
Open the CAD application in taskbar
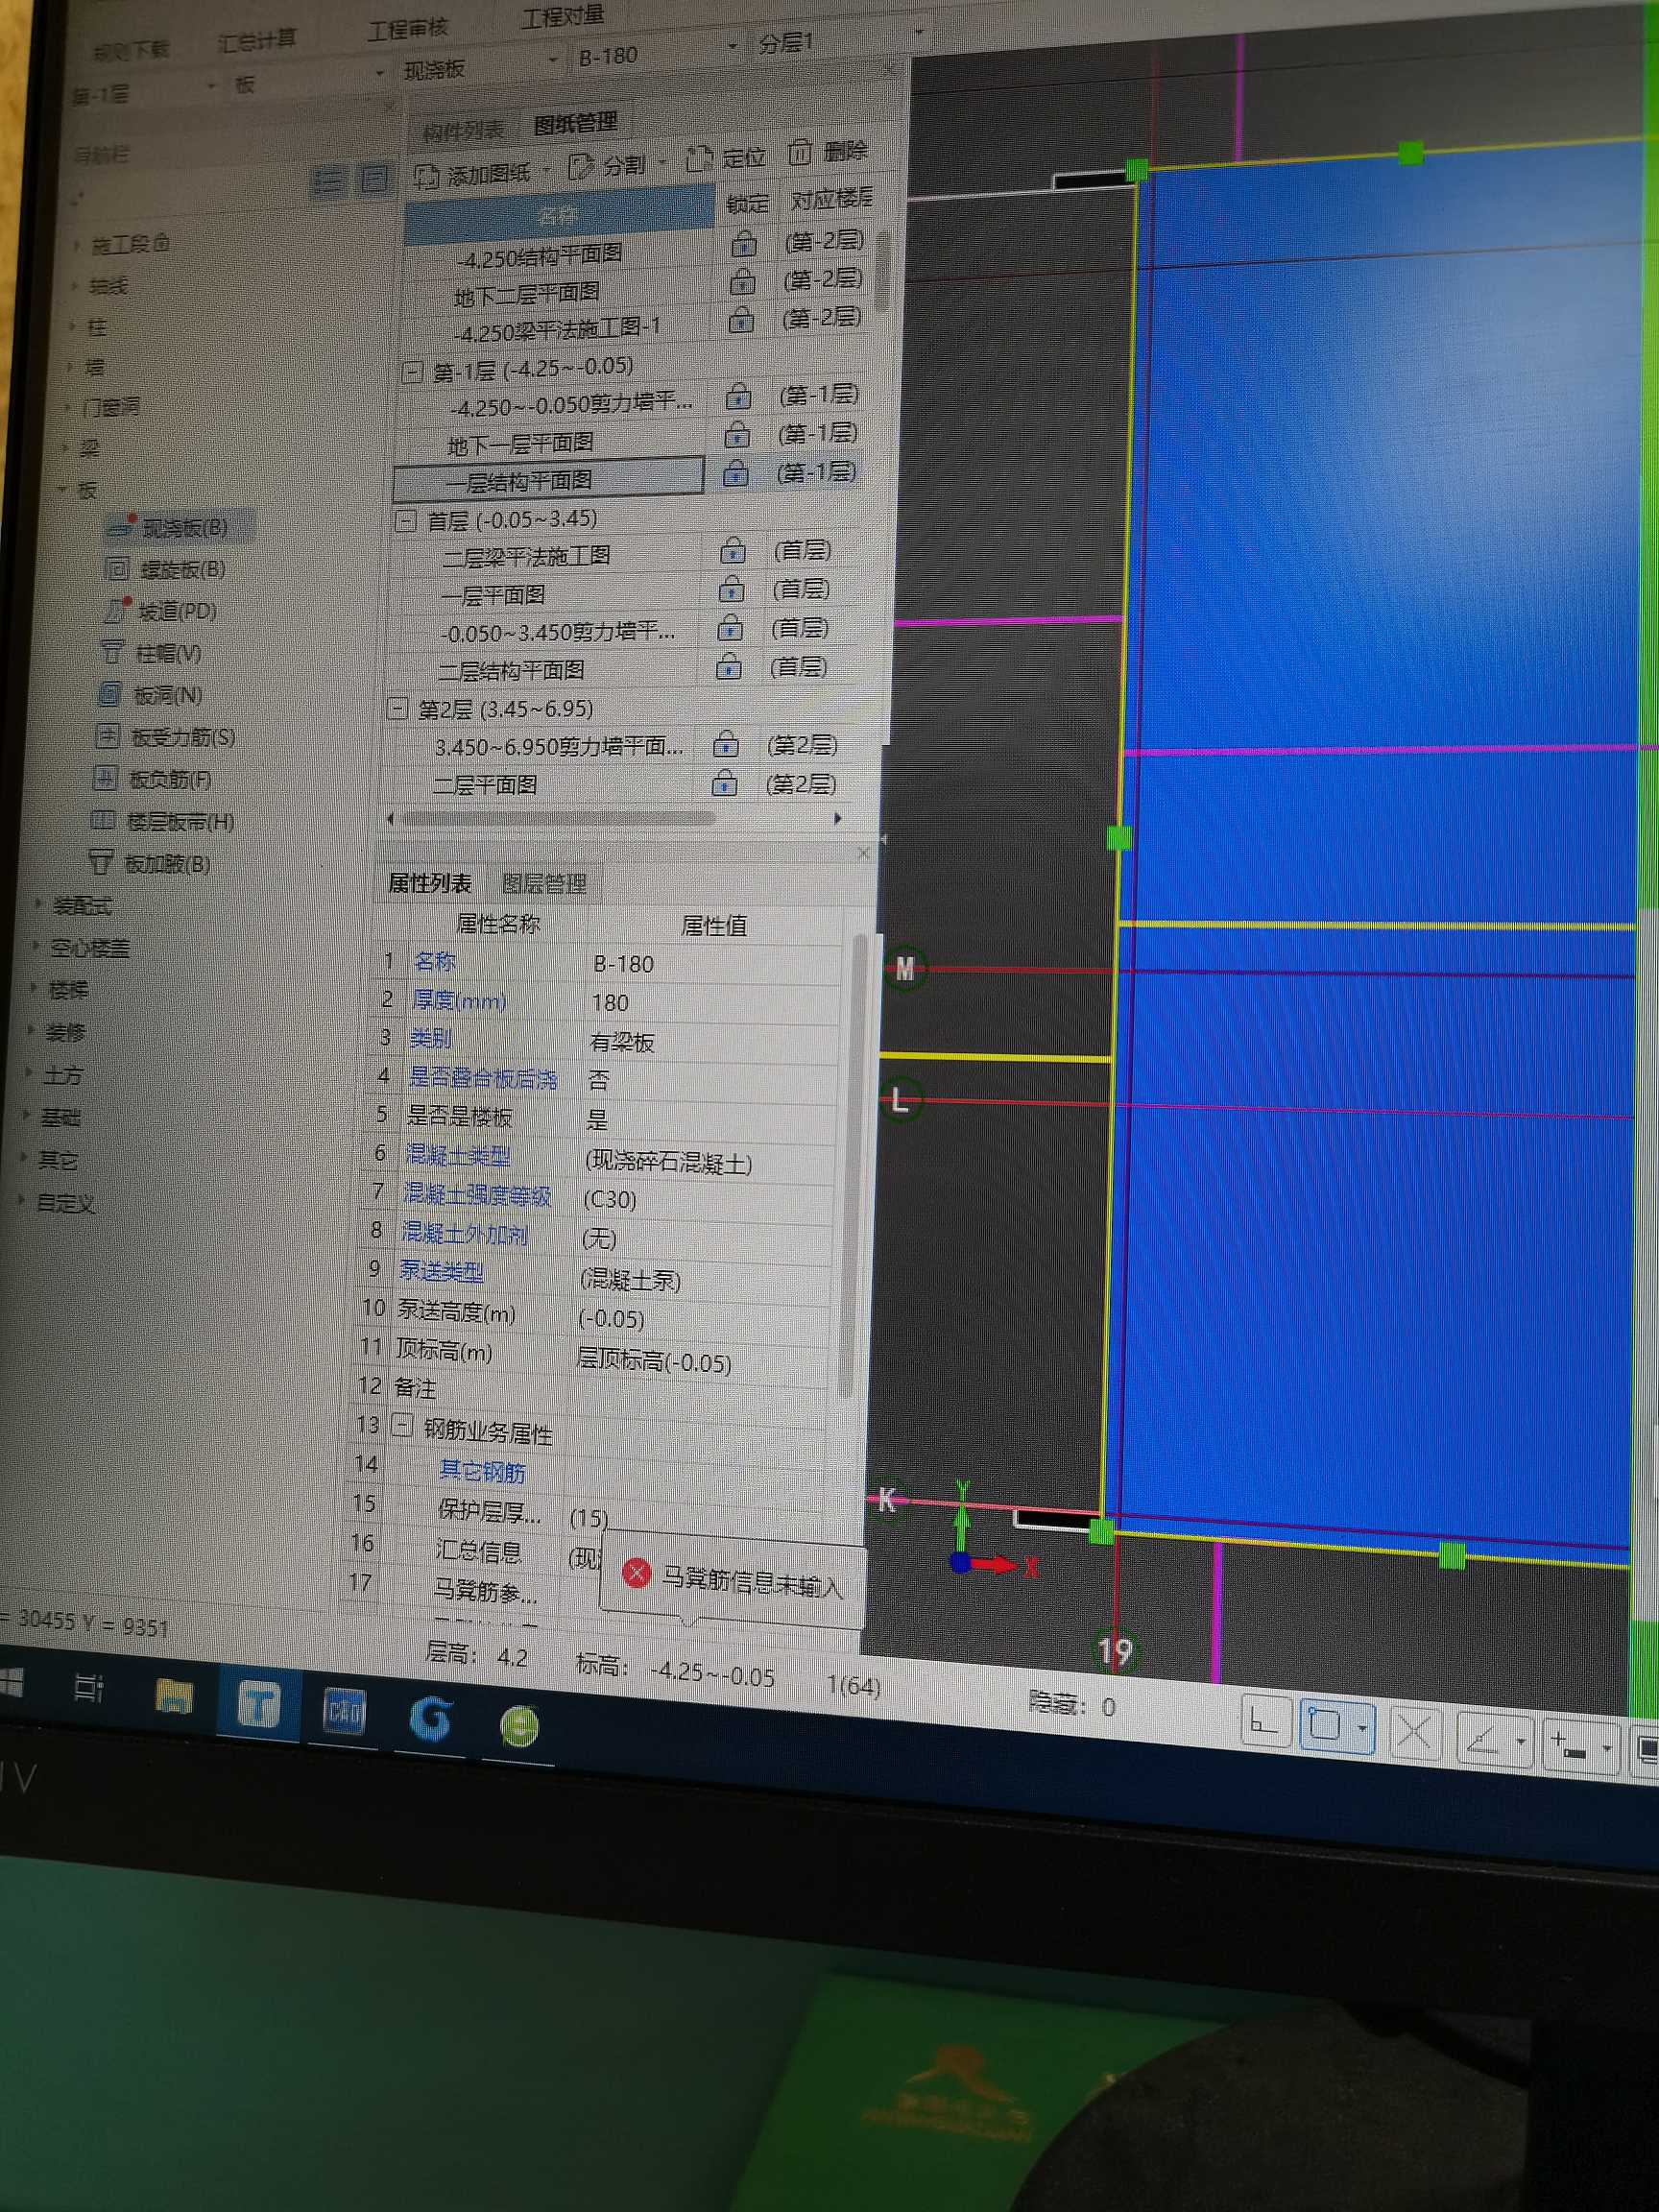[344, 1713]
